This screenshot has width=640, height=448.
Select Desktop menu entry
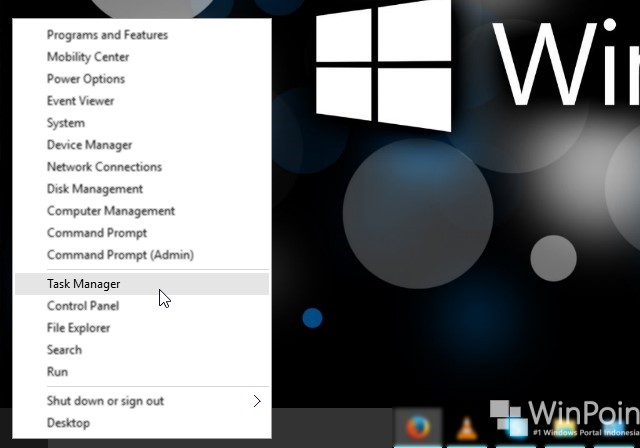(142, 423)
